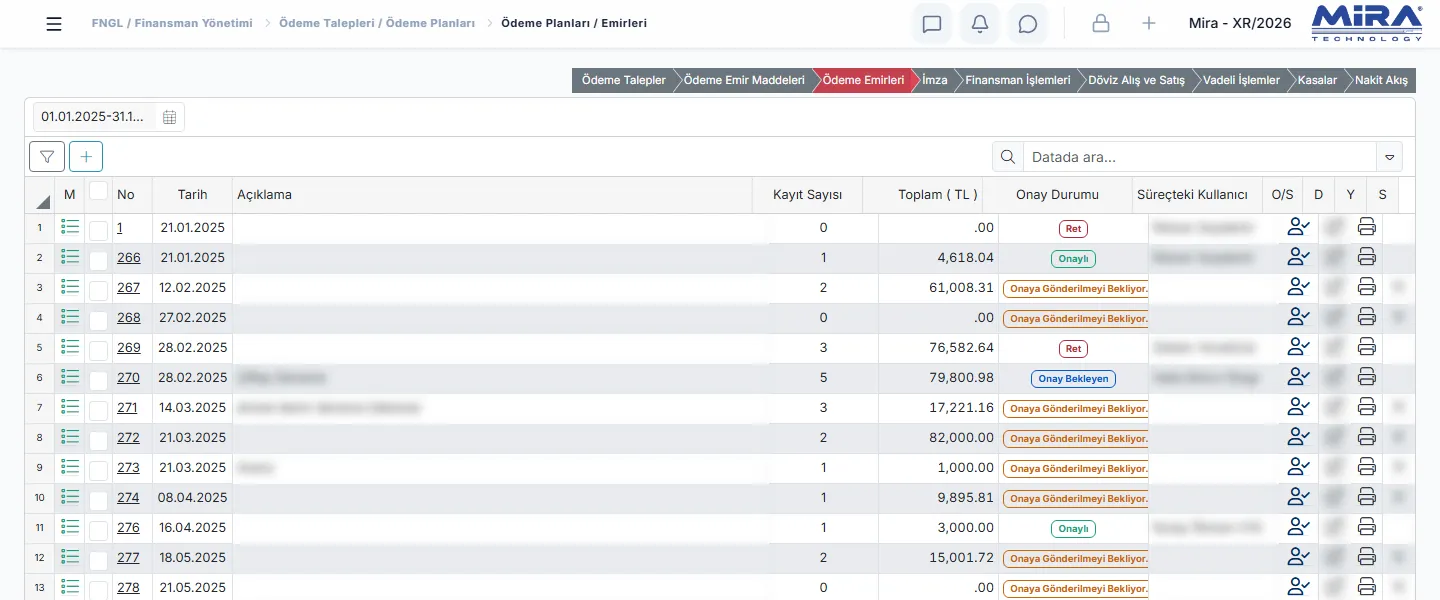This screenshot has width=1440, height=600.
Task: Click the Ret badge on order 269
Action: [1073, 349]
